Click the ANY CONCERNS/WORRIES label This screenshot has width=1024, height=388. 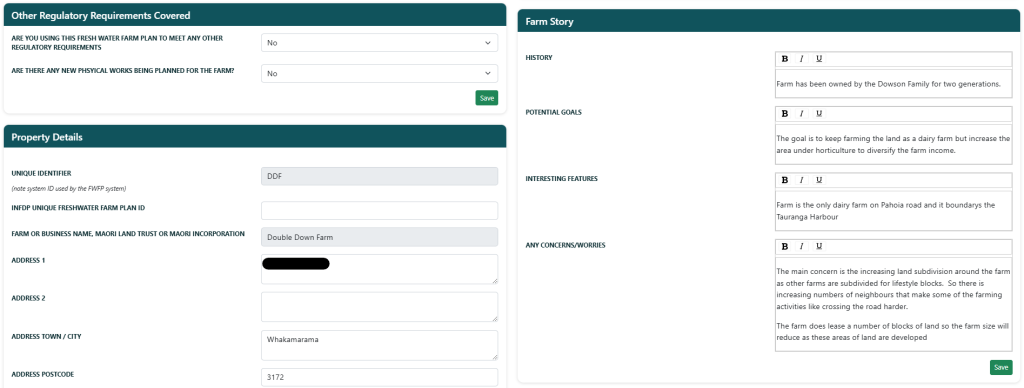click(566, 246)
